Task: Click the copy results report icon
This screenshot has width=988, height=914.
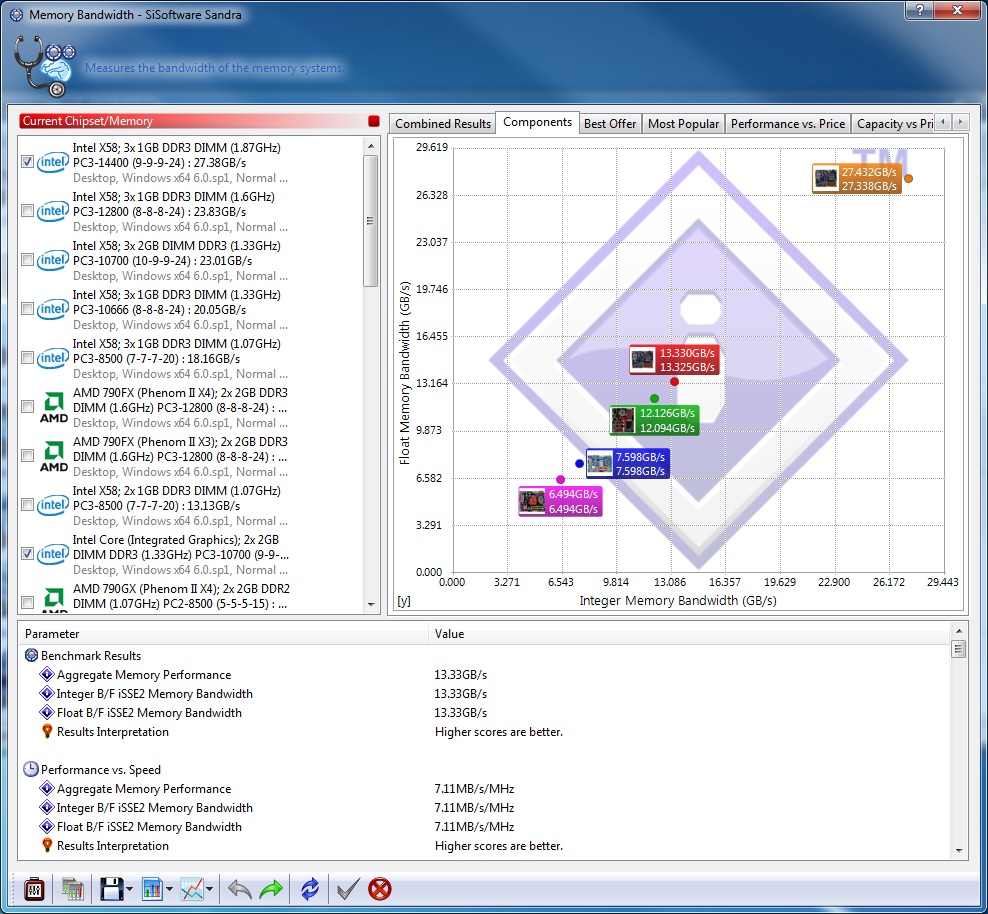Action: (72, 889)
